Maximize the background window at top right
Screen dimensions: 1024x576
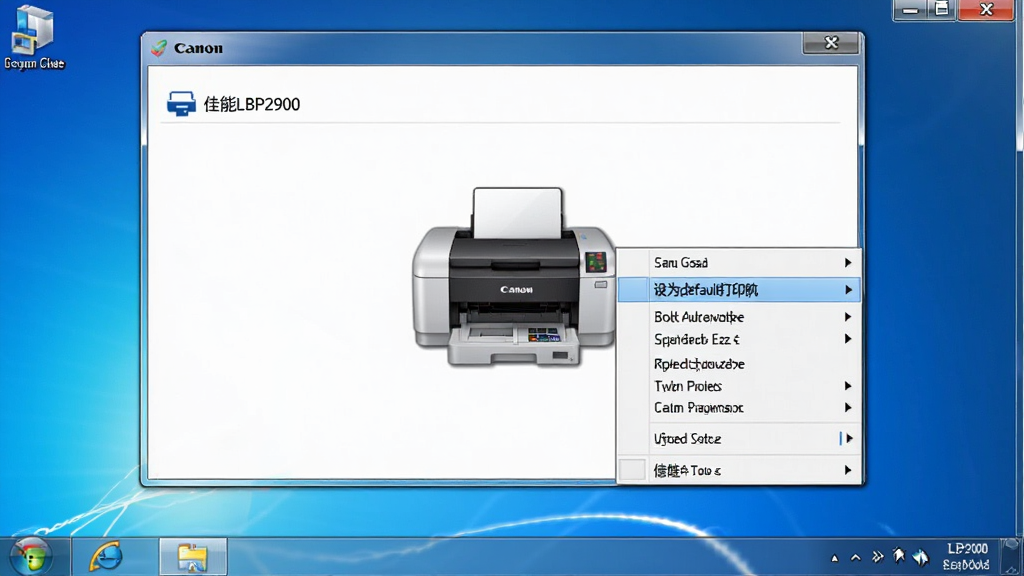(x=942, y=10)
